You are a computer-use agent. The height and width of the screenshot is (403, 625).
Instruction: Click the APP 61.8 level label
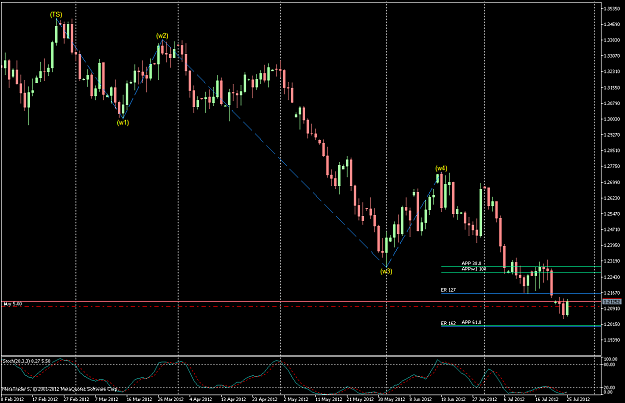coord(472,322)
